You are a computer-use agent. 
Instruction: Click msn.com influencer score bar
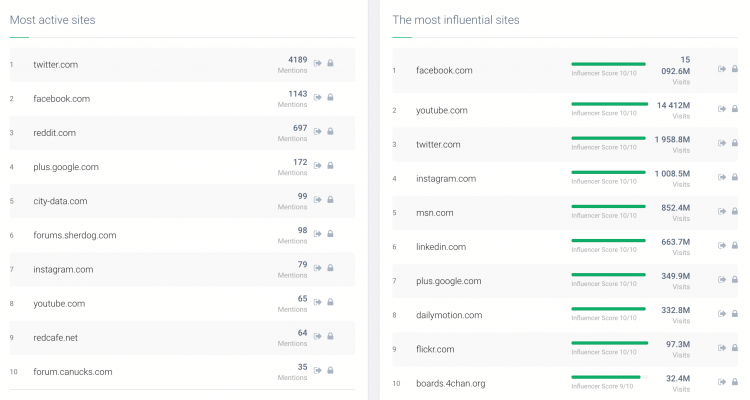608,206
